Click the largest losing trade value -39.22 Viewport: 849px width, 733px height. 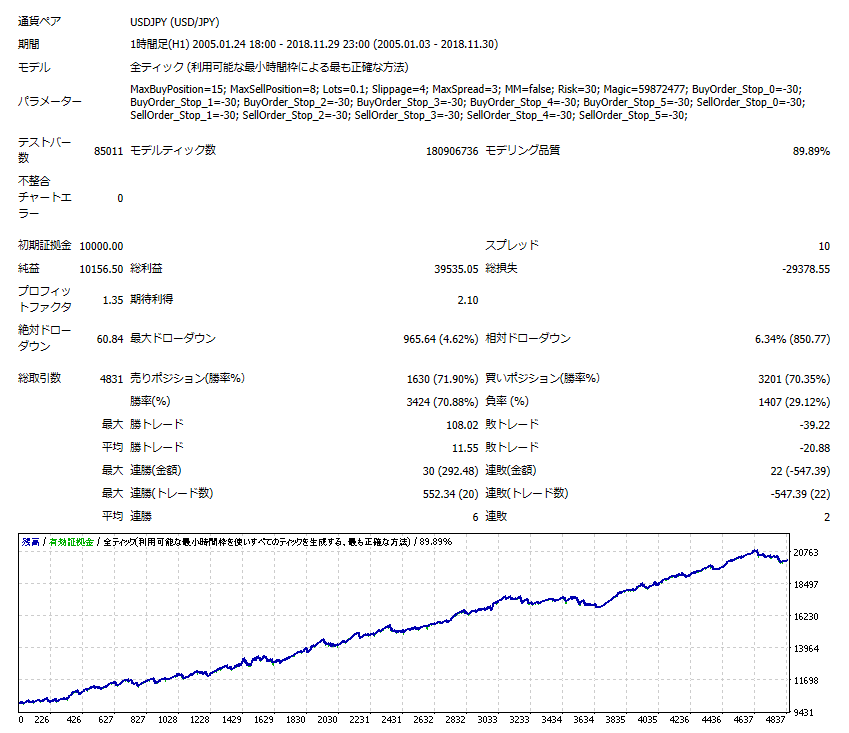click(815, 425)
